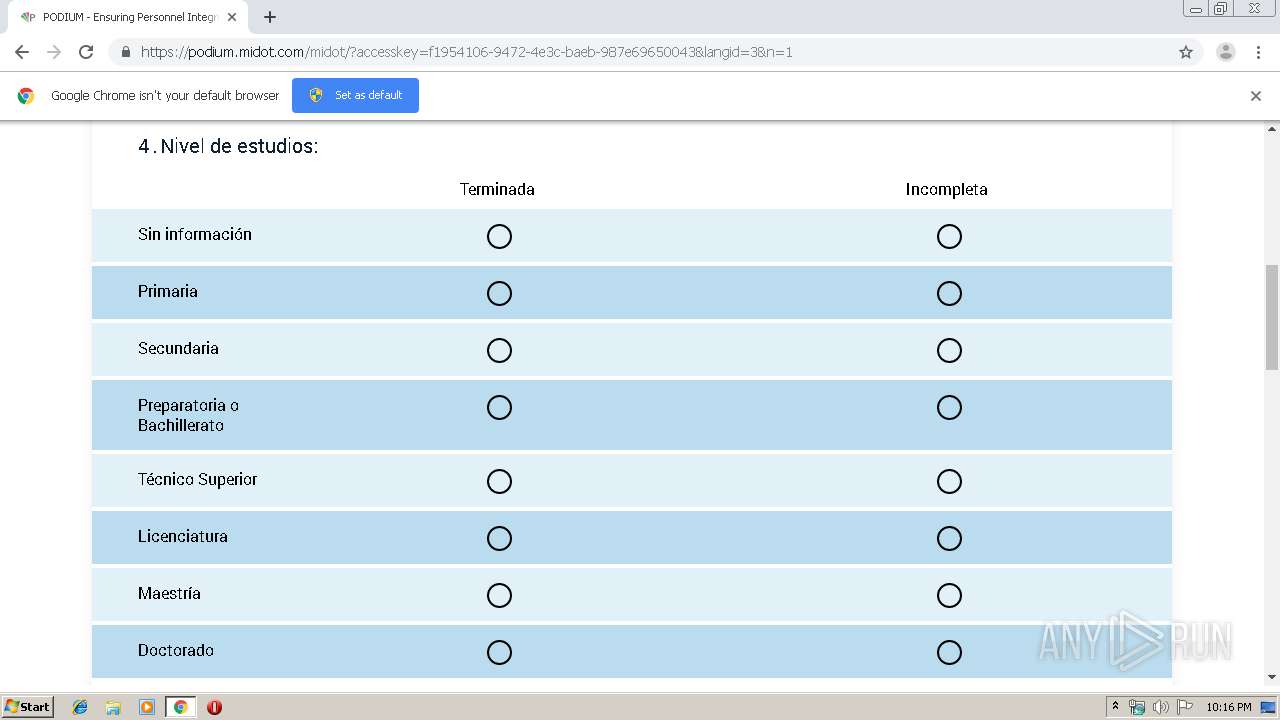
Task: Select Terminada for Preparatoria o Bachillerato
Action: [499, 407]
